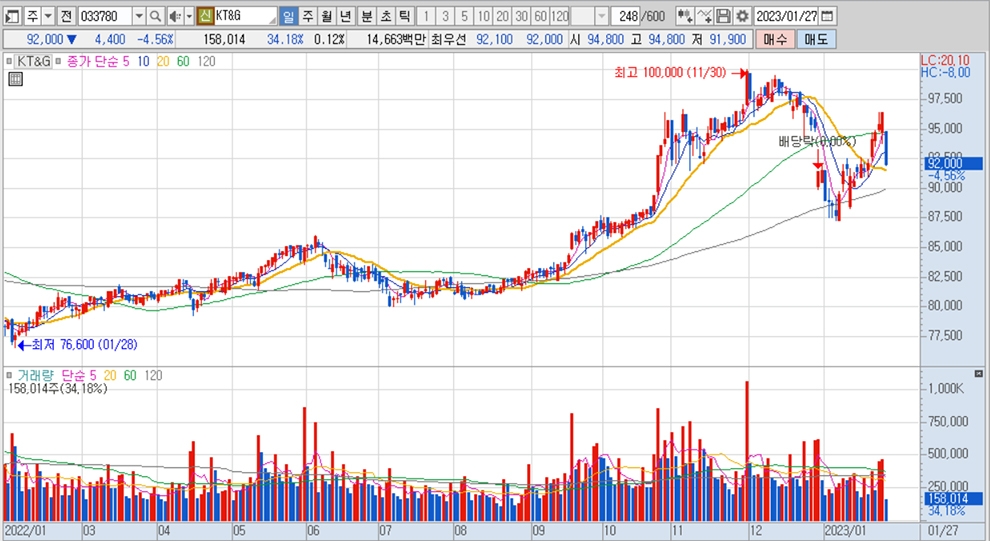The width and height of the screenshot is (990, 541).
Task: Select the 주 (weekly) period tab
Action: [307, 16]
